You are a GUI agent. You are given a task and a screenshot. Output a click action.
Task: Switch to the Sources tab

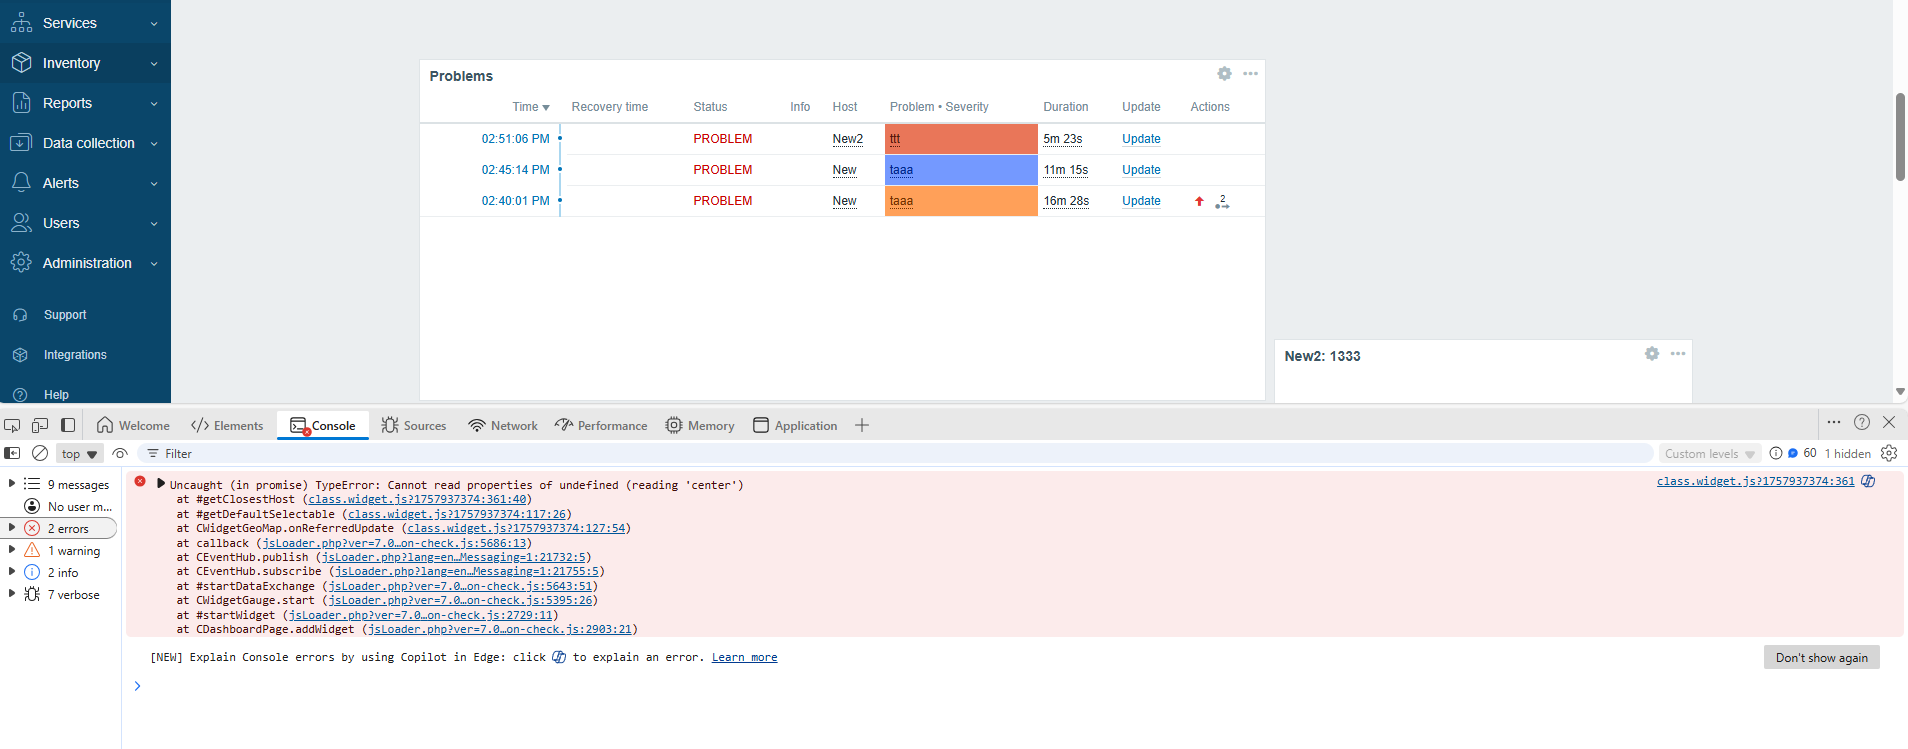pos(414,425)
